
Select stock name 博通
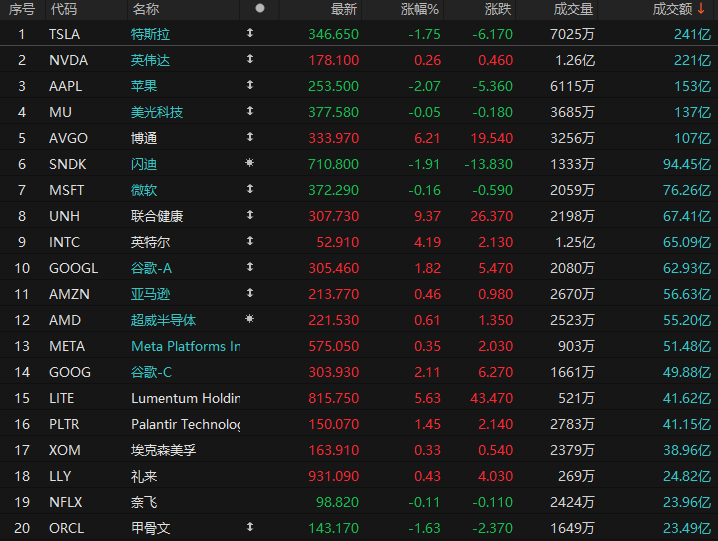tap(144, 138)
